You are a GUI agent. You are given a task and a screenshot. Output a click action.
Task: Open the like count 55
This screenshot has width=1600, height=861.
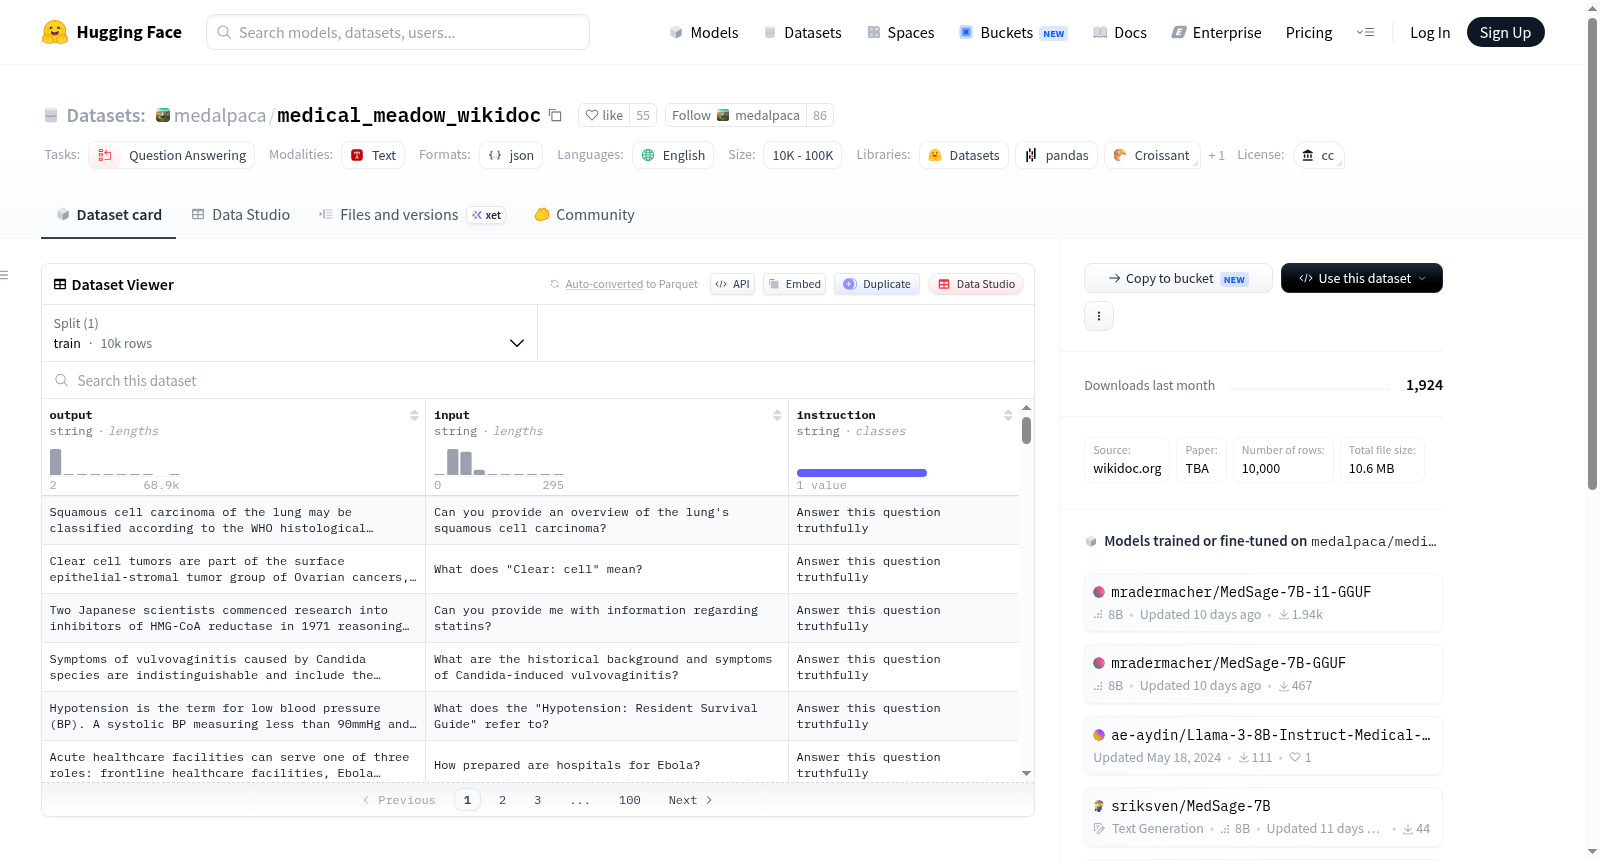point(643,115)
